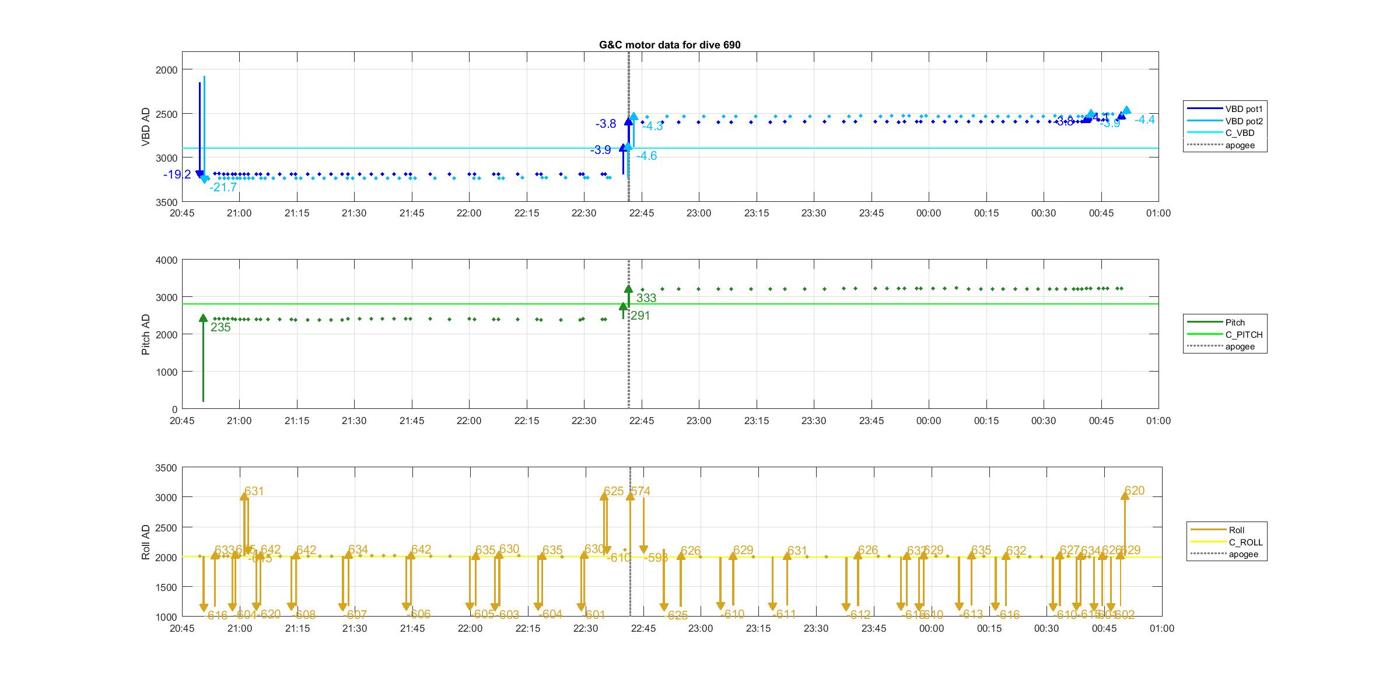Click the '291' annotation in the Pitch plot

pyautogui.click(x=640, y=316)
